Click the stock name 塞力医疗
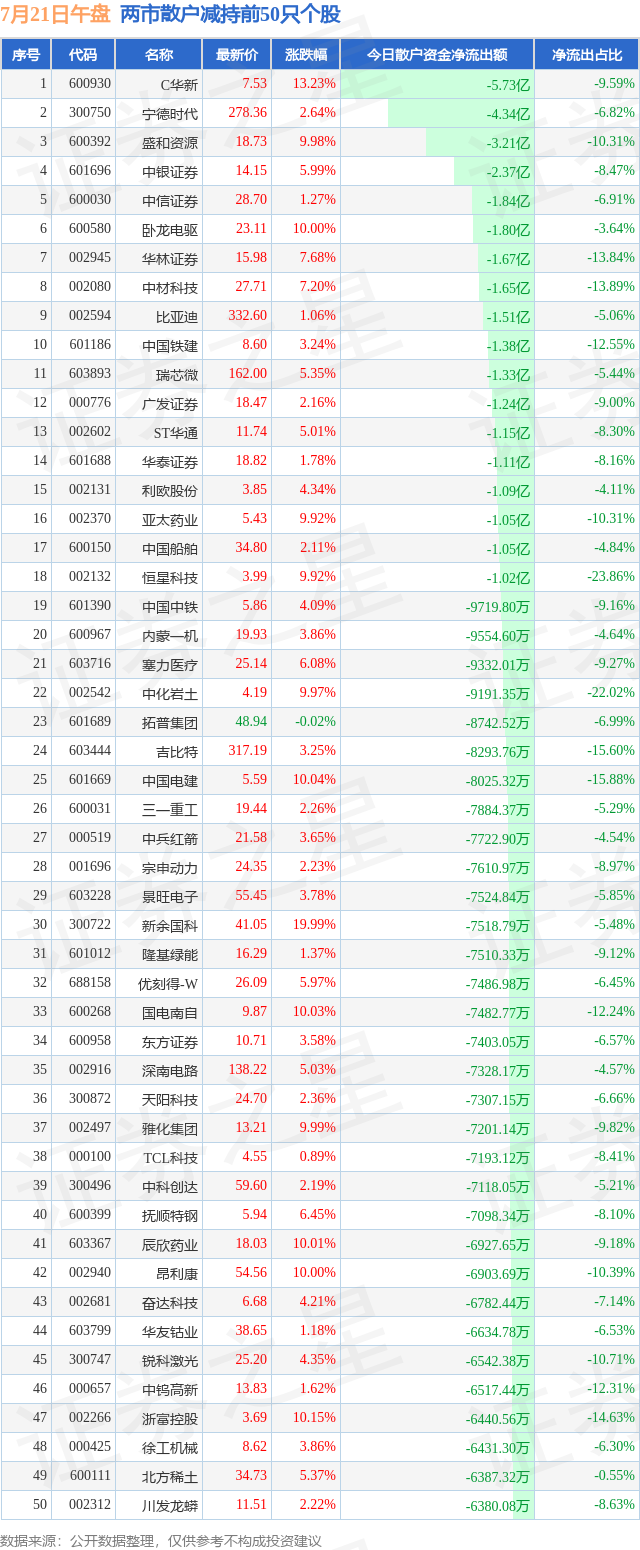The width and height of the screenshot is (640, 1550). [170, 664]
